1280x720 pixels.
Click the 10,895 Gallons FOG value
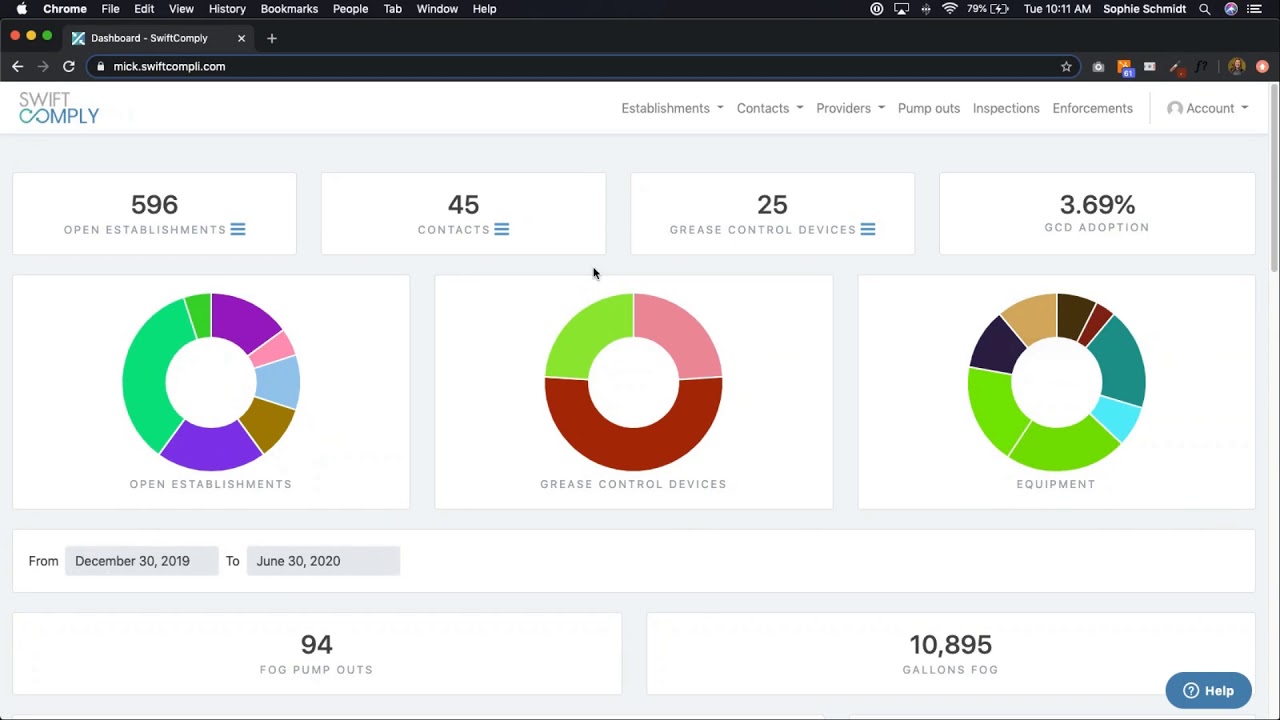pyautogui.click(x=950, y=645)
